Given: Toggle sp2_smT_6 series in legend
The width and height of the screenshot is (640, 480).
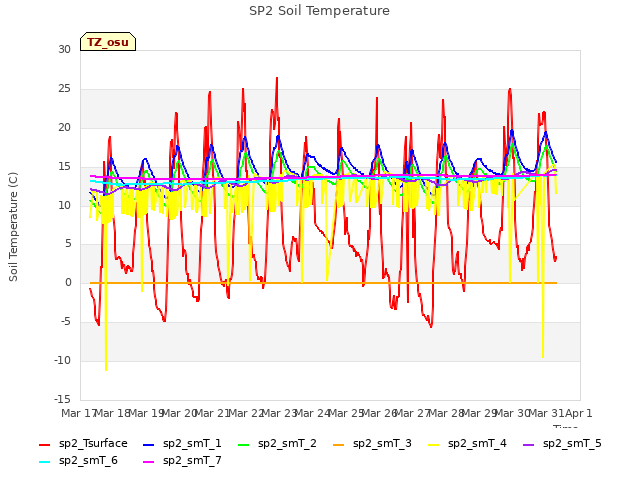Looking at the screenshot, I should coord(78,461).
